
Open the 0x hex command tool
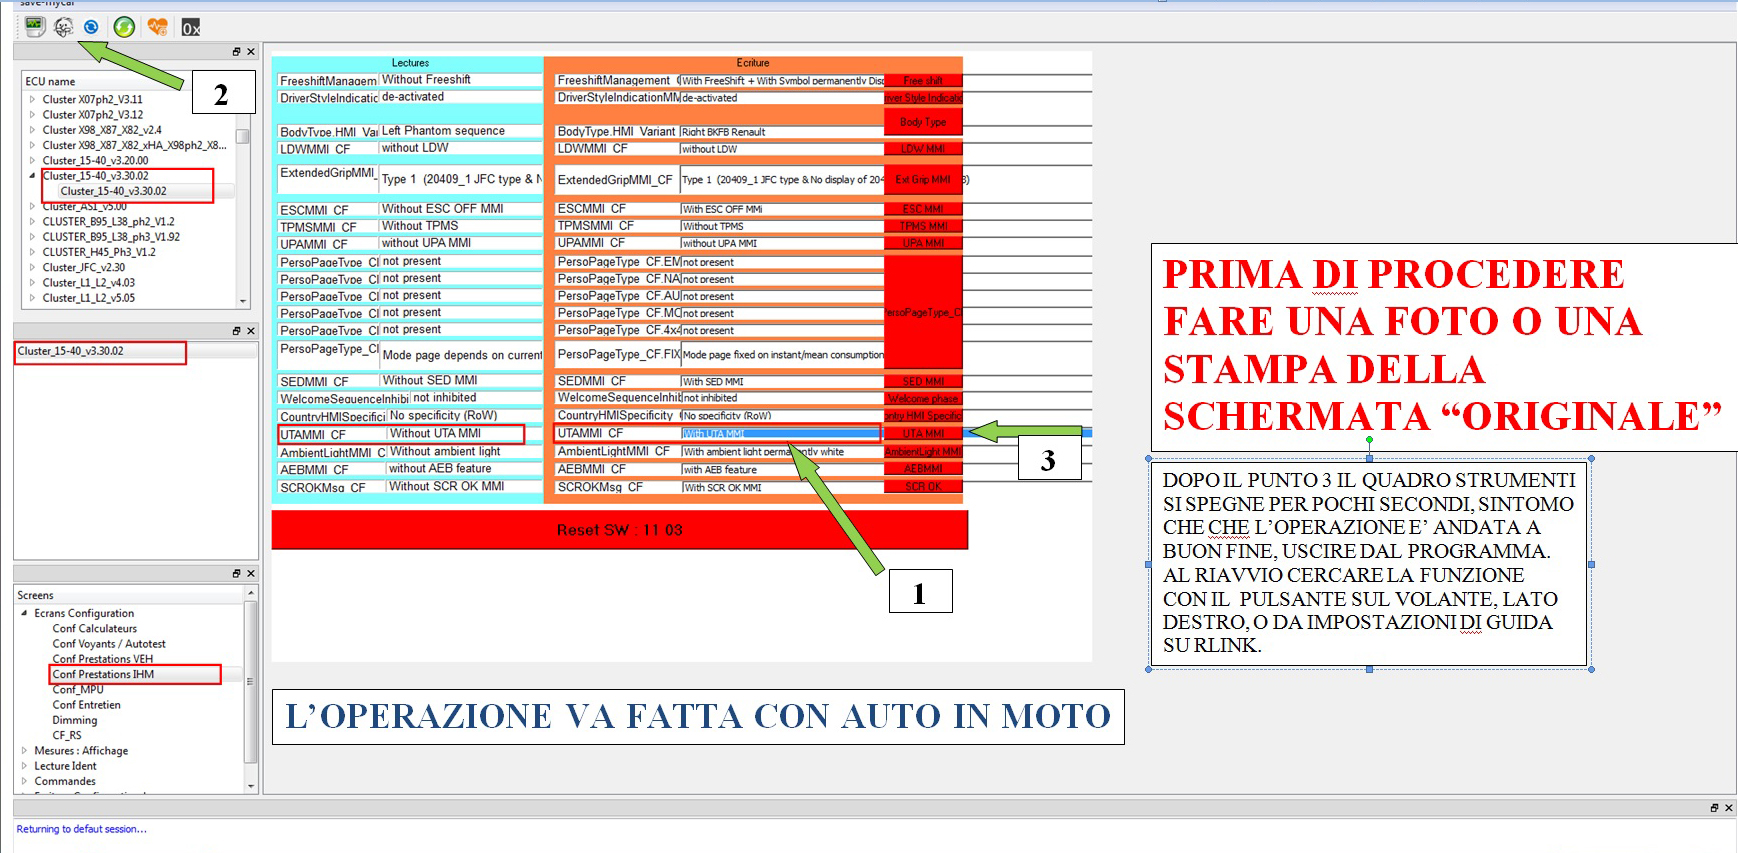[190, 27]
